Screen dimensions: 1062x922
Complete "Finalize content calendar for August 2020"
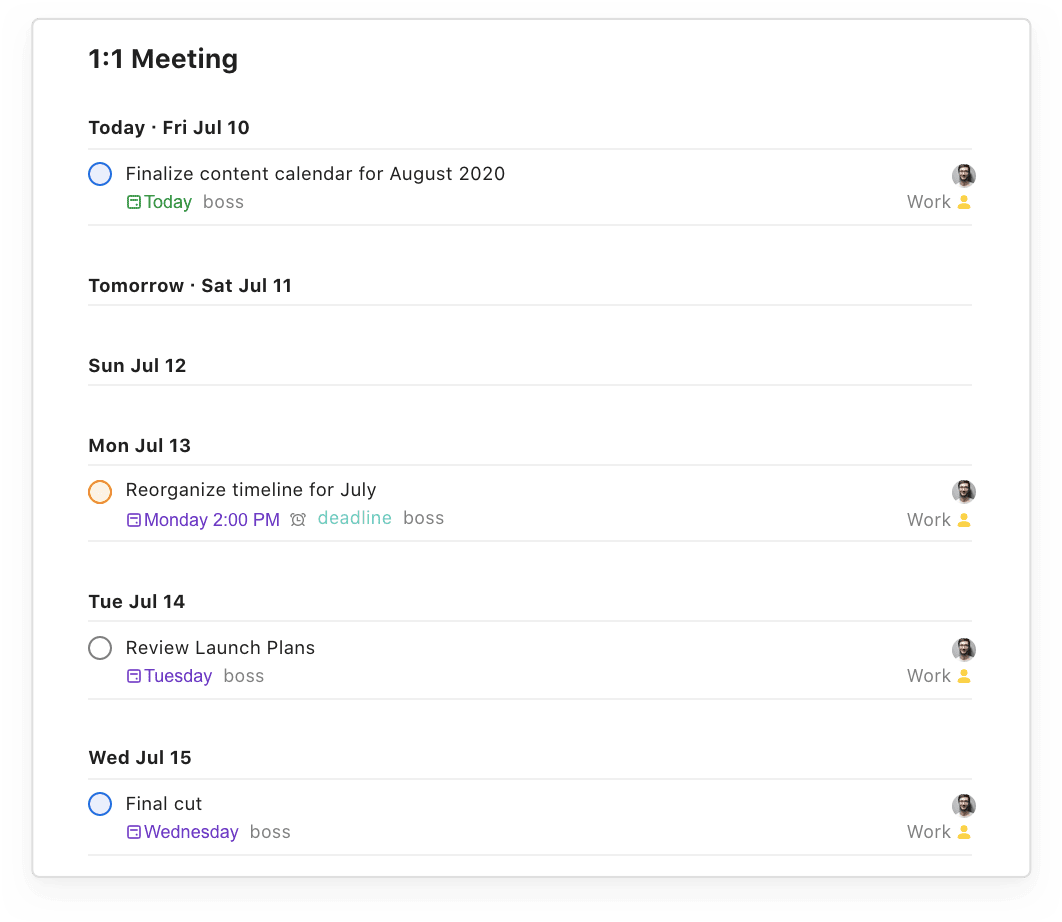pyautogui.click(x=100, y=173)
